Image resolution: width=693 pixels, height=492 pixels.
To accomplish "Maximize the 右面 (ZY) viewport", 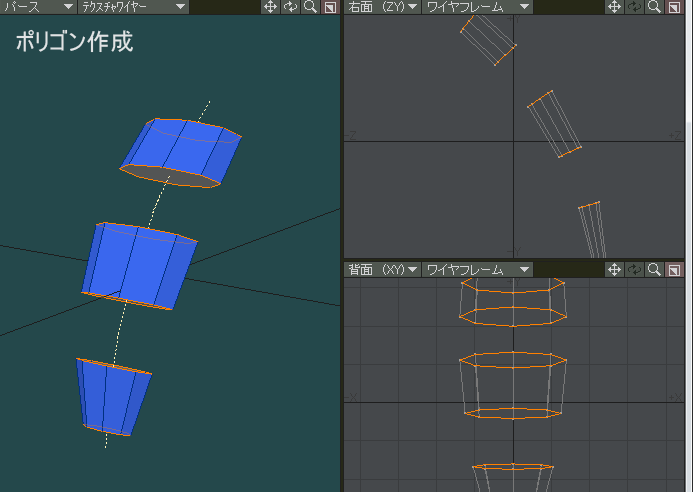I will (x=674, y=7).
